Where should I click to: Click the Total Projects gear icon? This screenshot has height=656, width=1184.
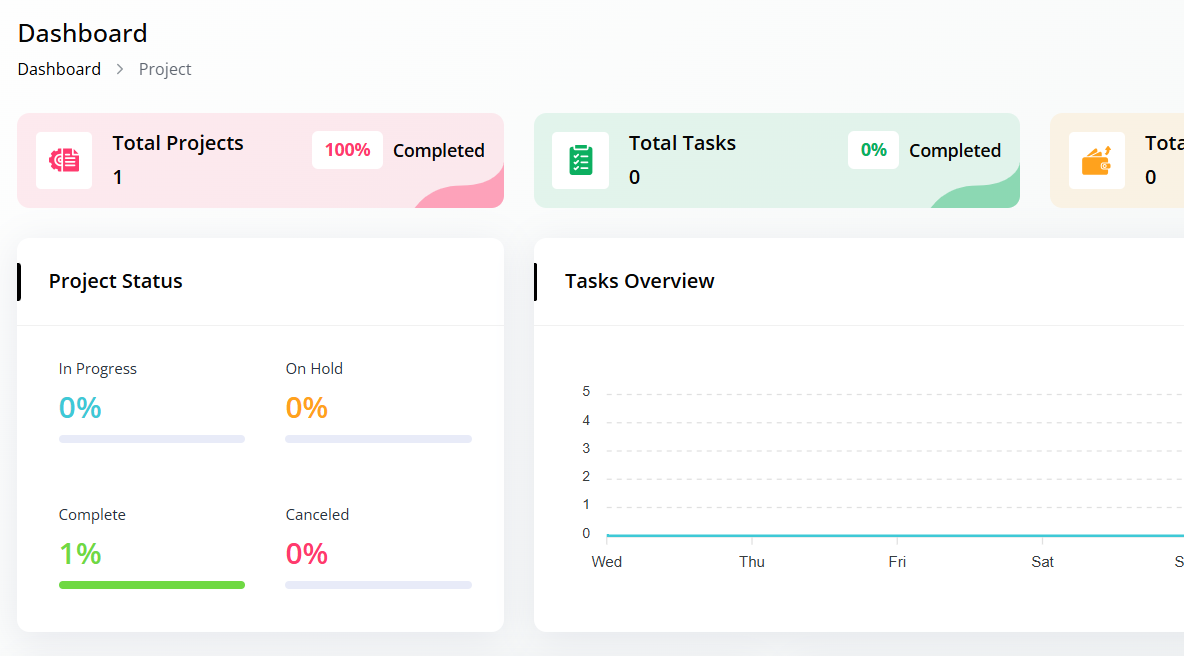(x=64, y=160)
